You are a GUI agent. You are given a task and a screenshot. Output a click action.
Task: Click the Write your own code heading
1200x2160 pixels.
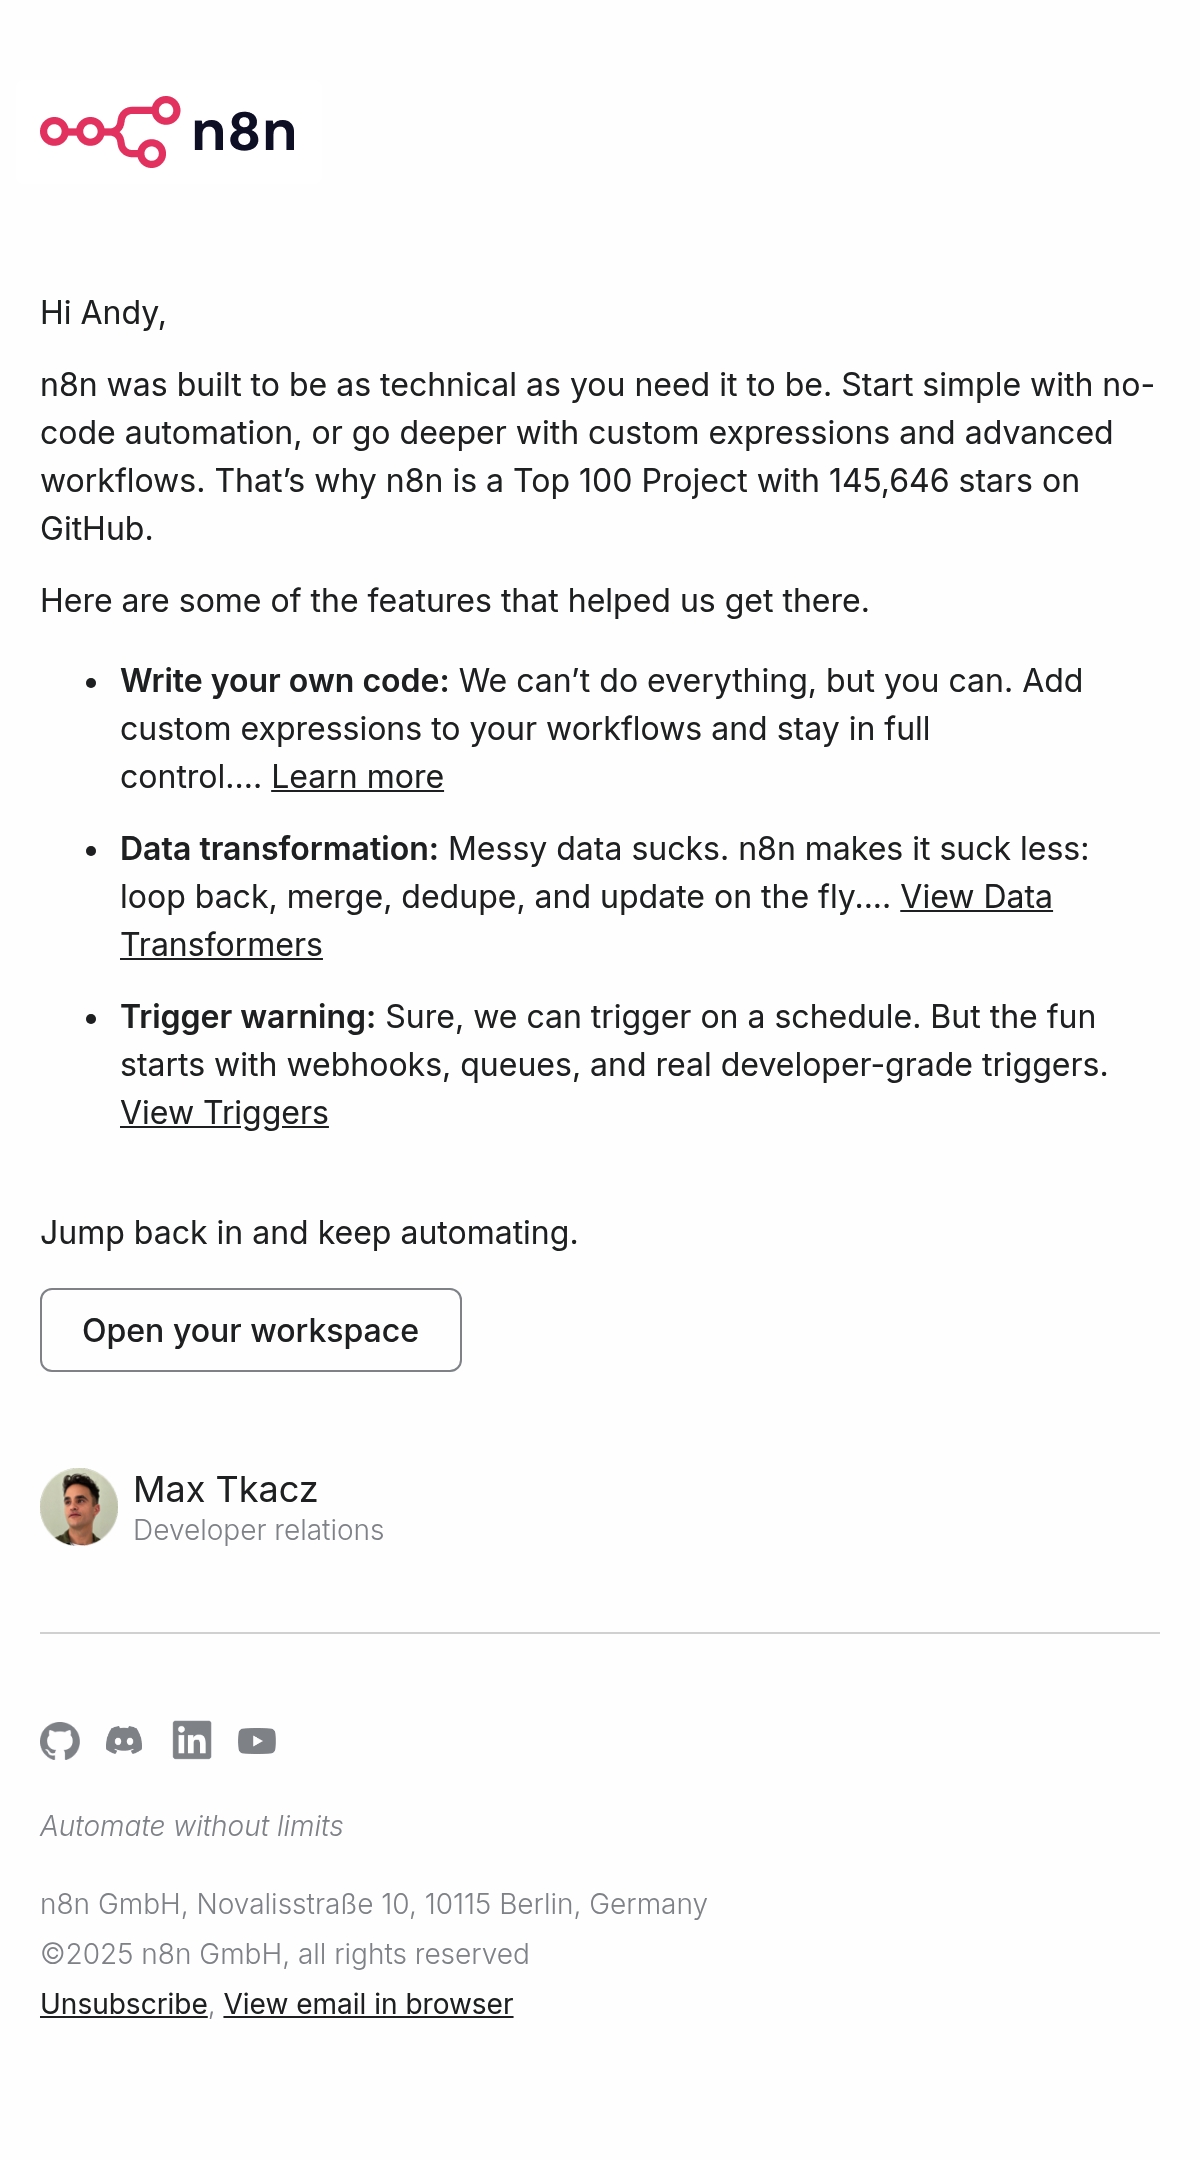tap(283, 681)
